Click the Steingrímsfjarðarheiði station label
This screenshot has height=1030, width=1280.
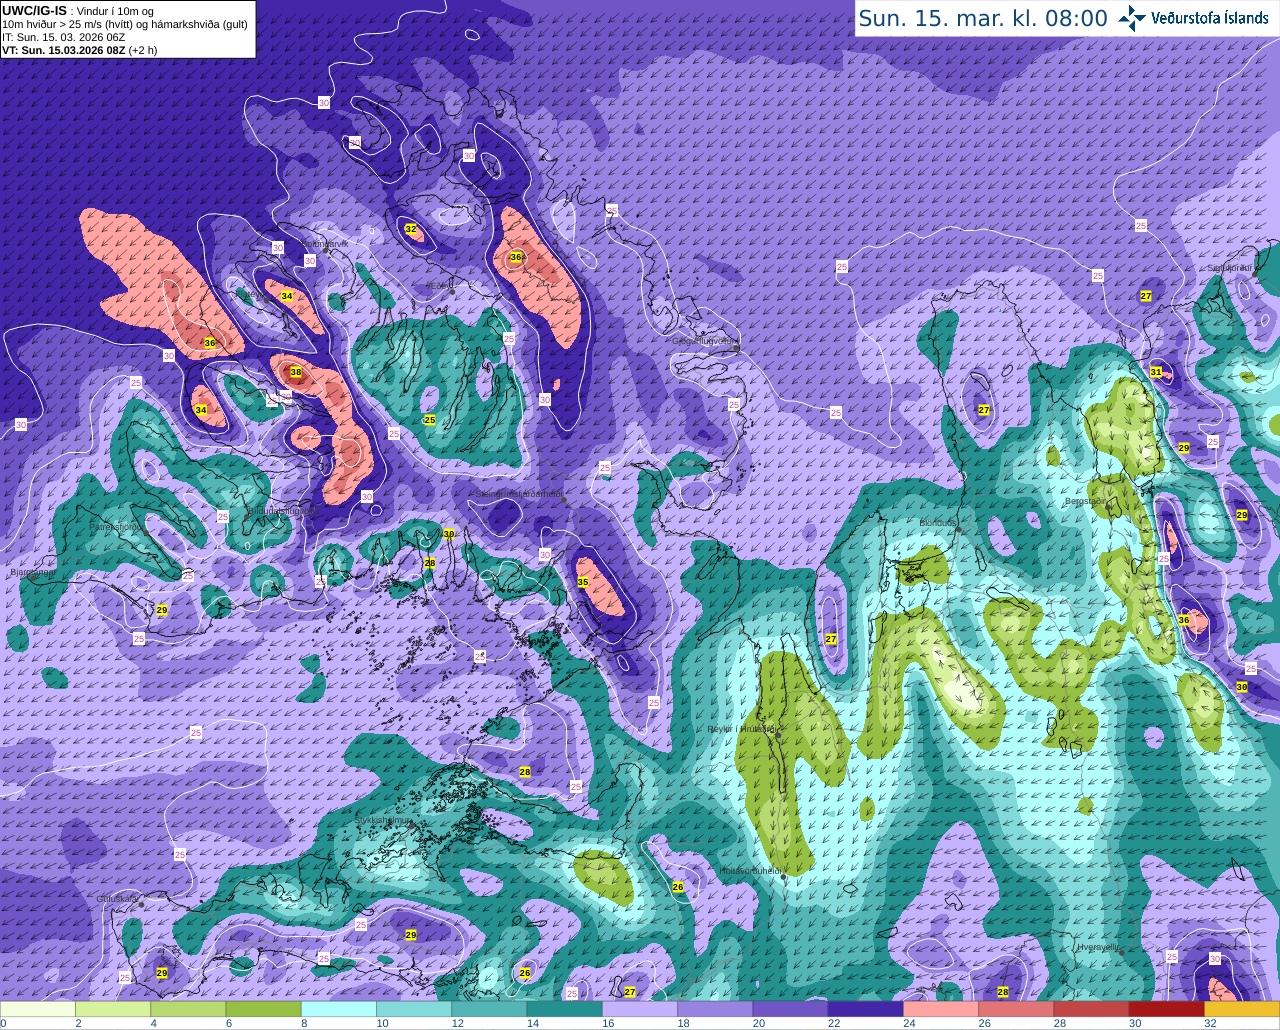pos(519,493)
